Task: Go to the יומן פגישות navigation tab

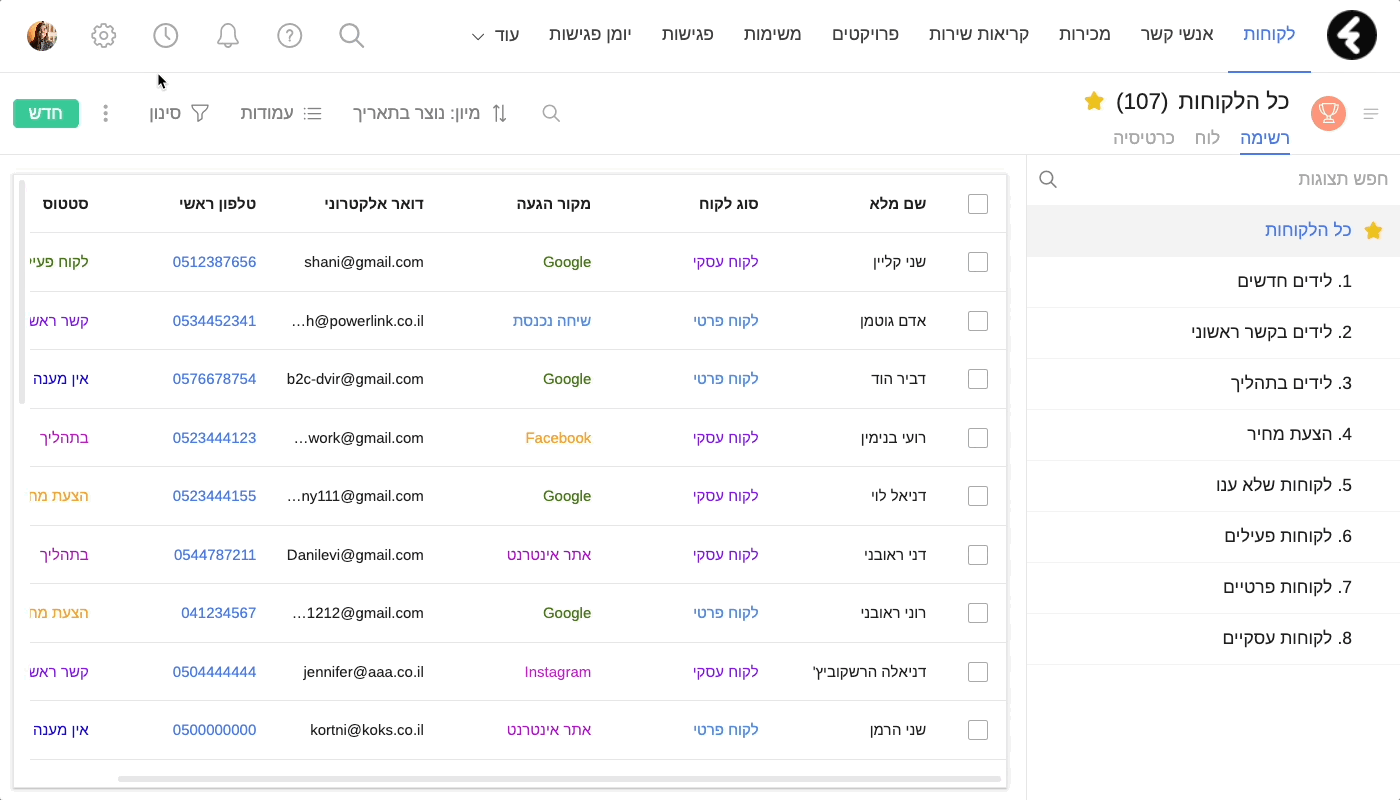Action: 590,34
